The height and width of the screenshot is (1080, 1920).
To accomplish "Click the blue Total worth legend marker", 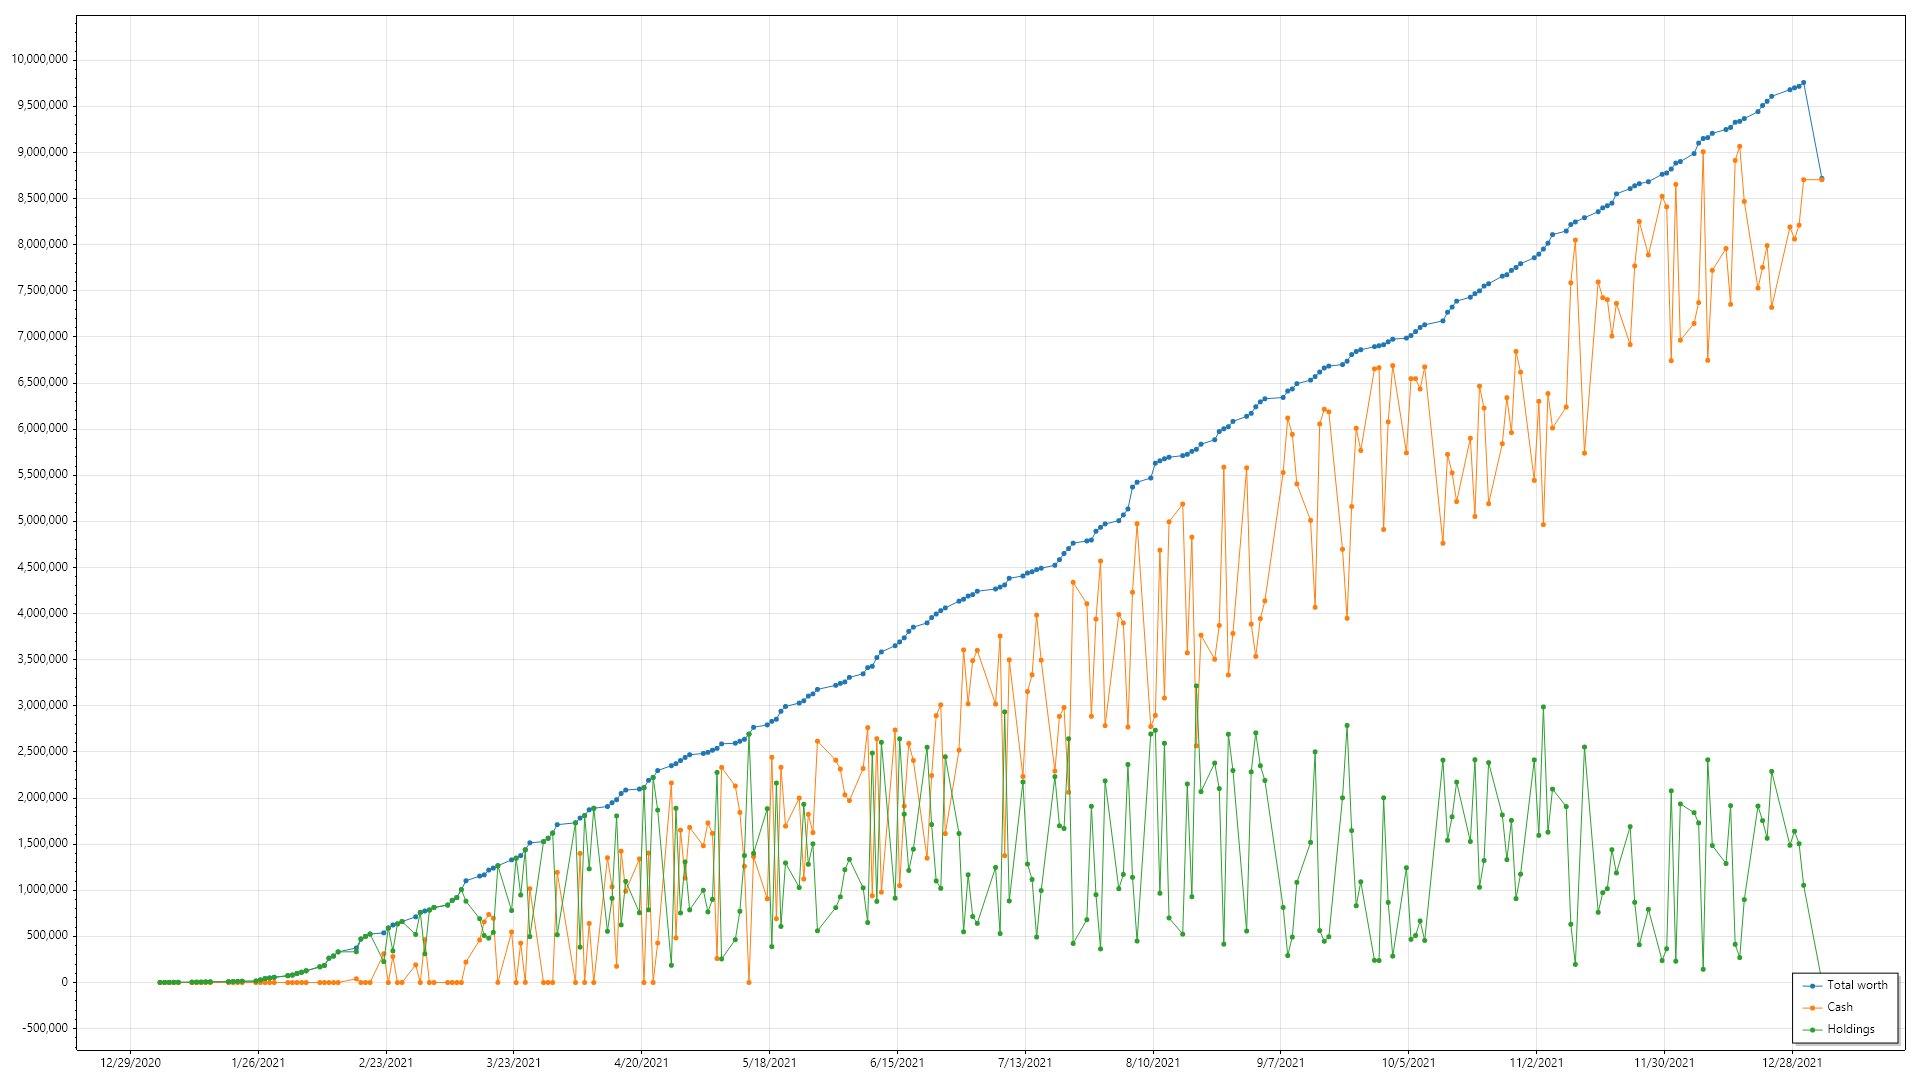I will [x=1813, y=986].
